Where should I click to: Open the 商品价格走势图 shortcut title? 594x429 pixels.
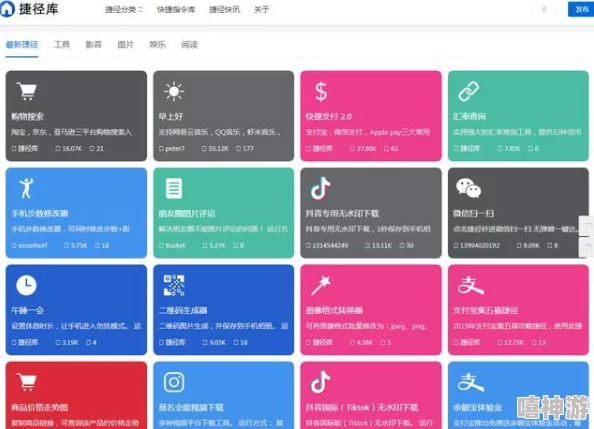point(39,407)
